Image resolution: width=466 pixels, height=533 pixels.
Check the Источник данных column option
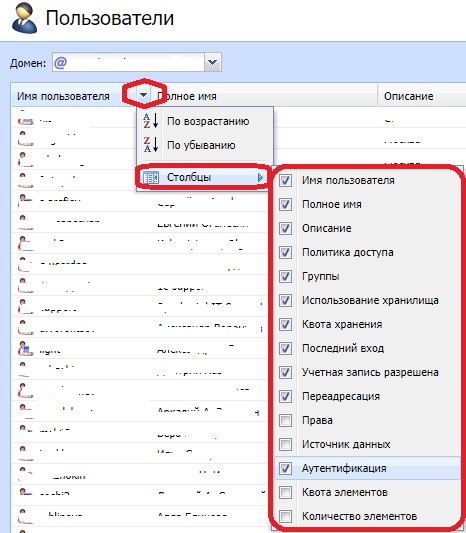click(x=285, y=444)
